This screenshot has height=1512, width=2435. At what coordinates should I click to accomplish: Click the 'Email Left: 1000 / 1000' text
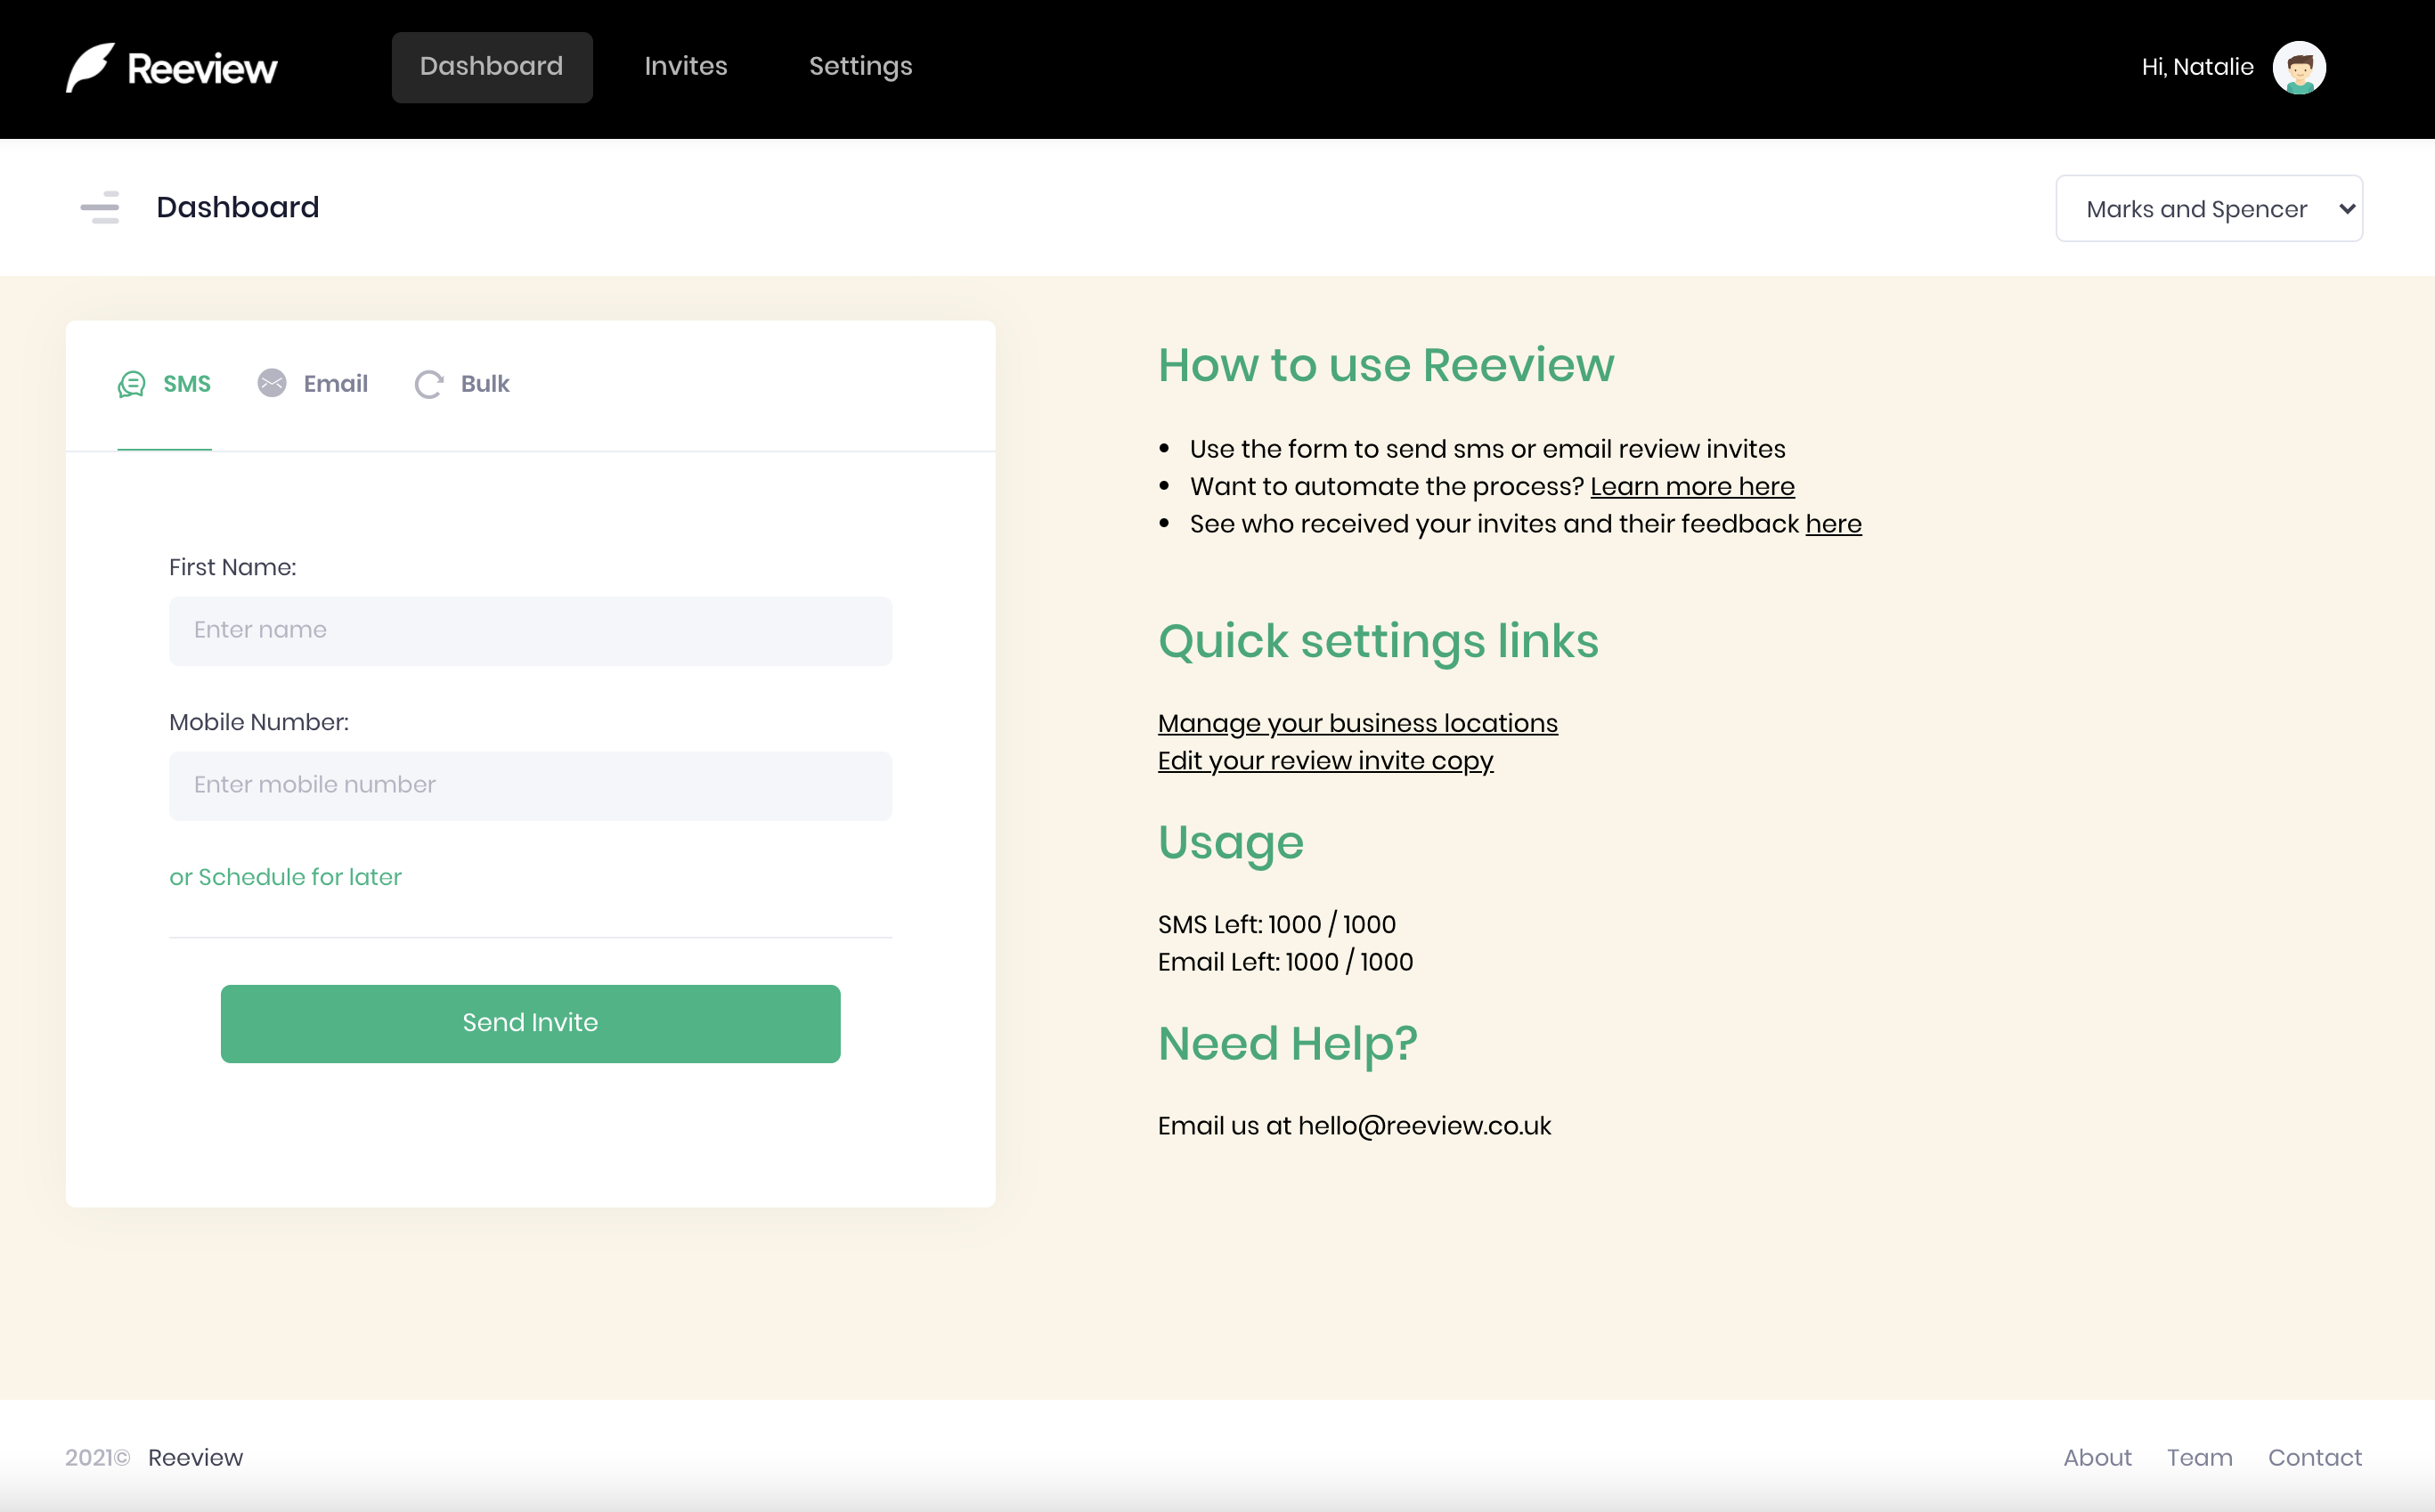click(x=1285, y=962)
